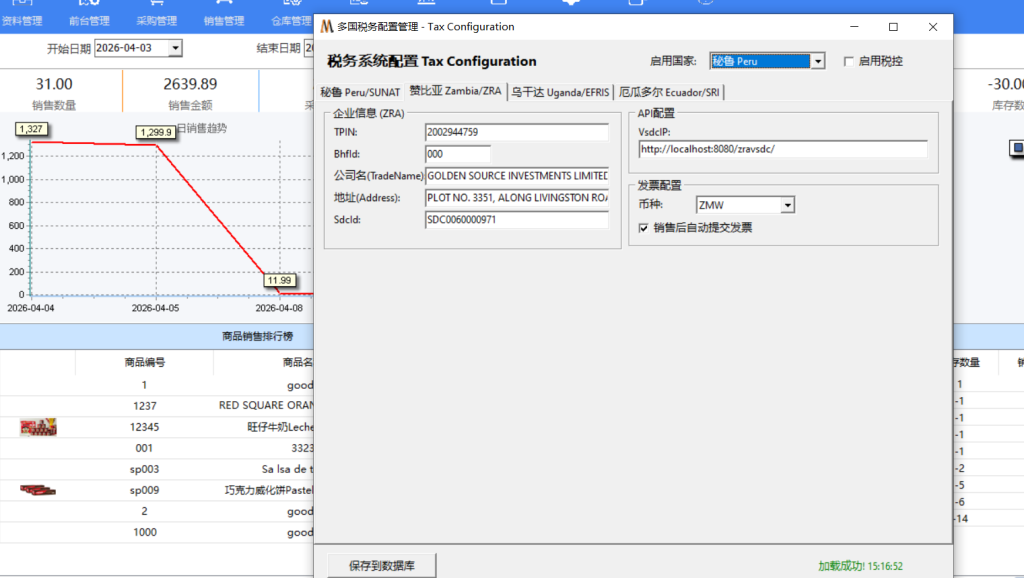
Task: Open the 币种 currency ZMW dropdown
Action: coord(788,205)
